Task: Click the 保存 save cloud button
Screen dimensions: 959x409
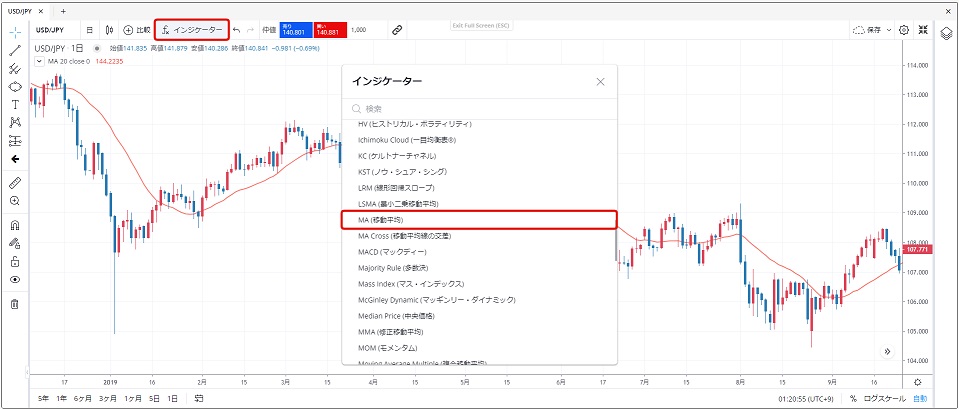Action: click(868, 29)
